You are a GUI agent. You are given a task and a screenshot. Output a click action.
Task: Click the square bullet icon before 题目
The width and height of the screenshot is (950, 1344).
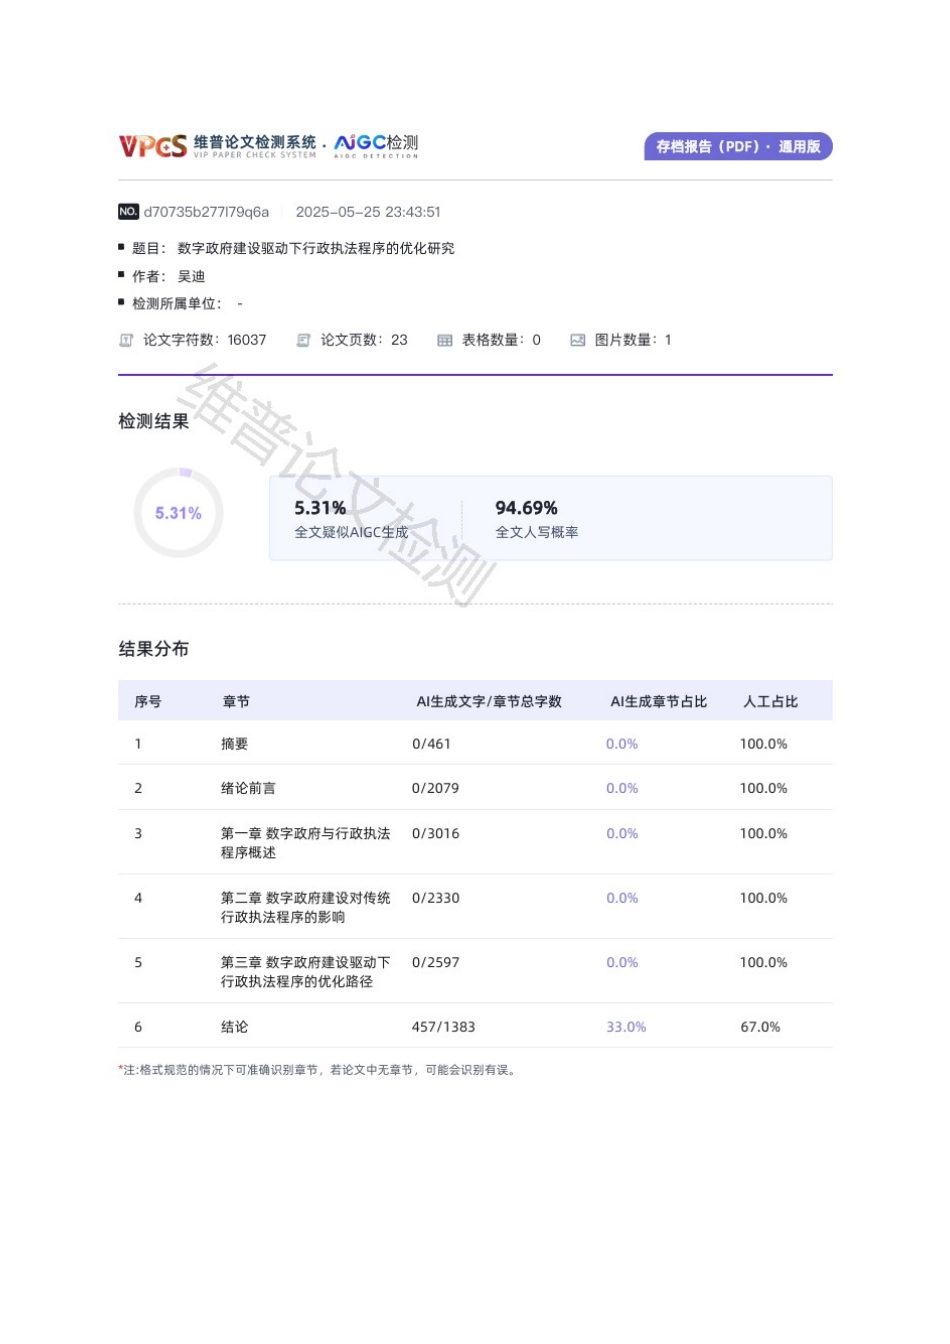pos(122,247)
